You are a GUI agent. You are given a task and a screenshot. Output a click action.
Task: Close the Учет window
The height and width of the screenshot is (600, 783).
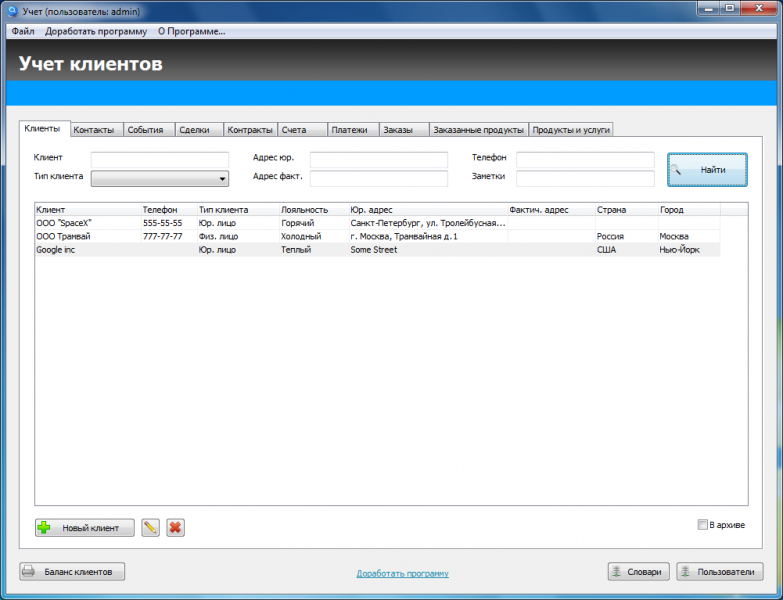tap(759, 8)
